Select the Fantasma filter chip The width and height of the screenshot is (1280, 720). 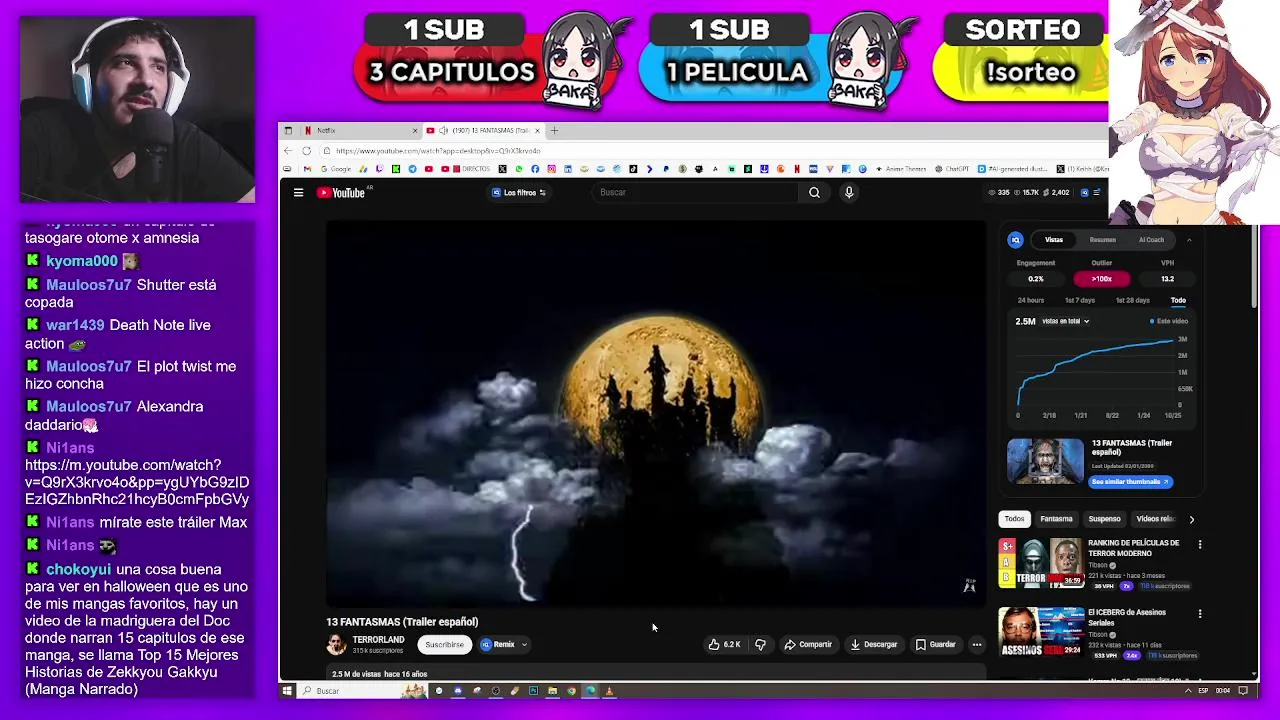click(x=1056, y=519)
